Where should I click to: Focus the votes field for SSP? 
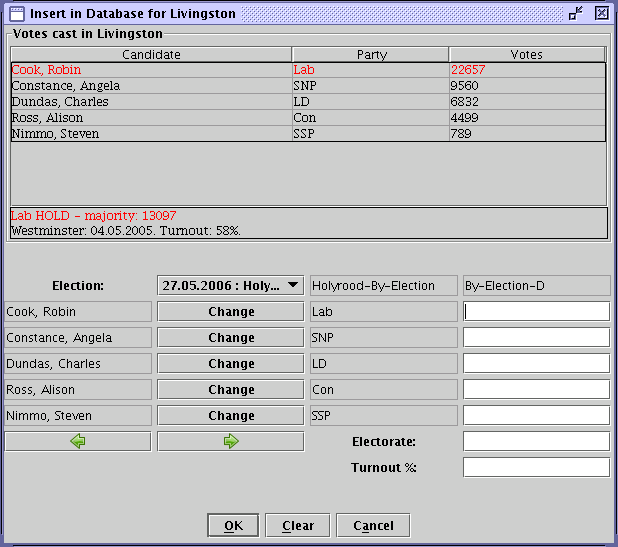point(536,416)
